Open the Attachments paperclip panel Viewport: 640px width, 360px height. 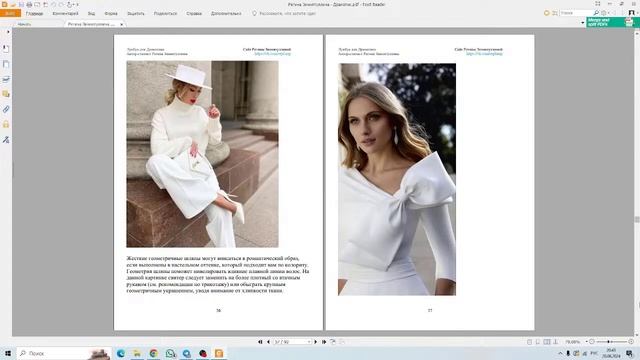pos(6,109)
